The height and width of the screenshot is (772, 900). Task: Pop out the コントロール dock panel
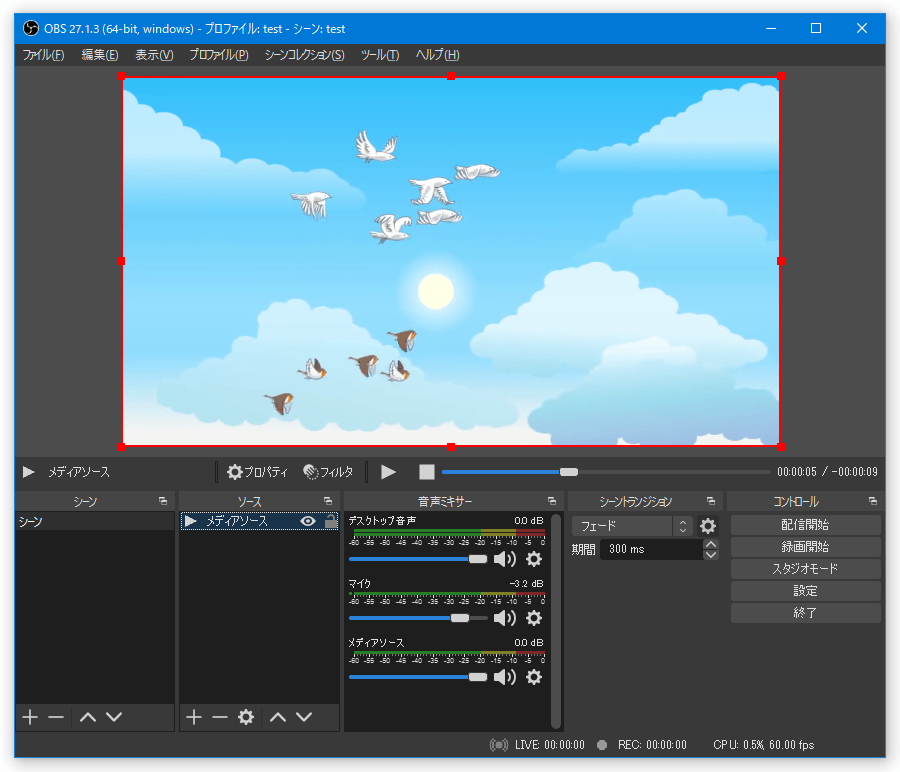click(x=872, y=501)
